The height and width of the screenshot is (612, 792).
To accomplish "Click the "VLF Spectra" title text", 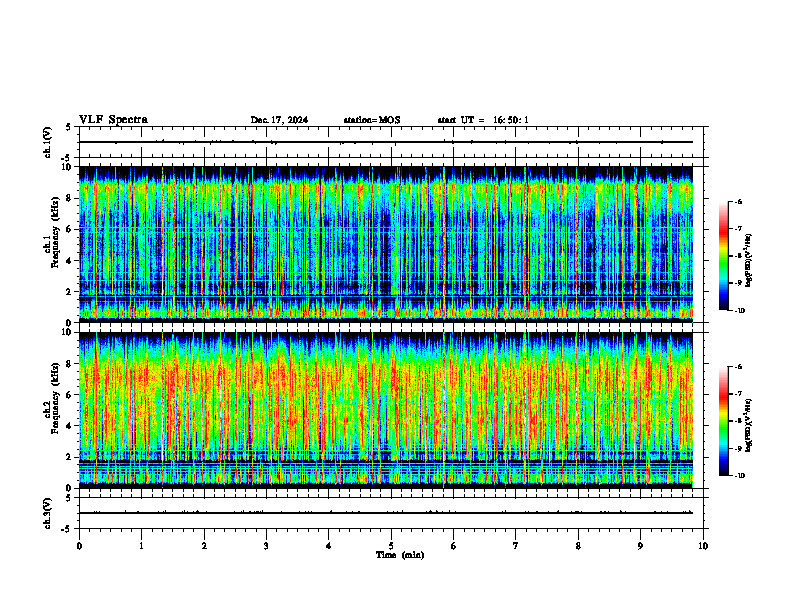I will 113,120.
